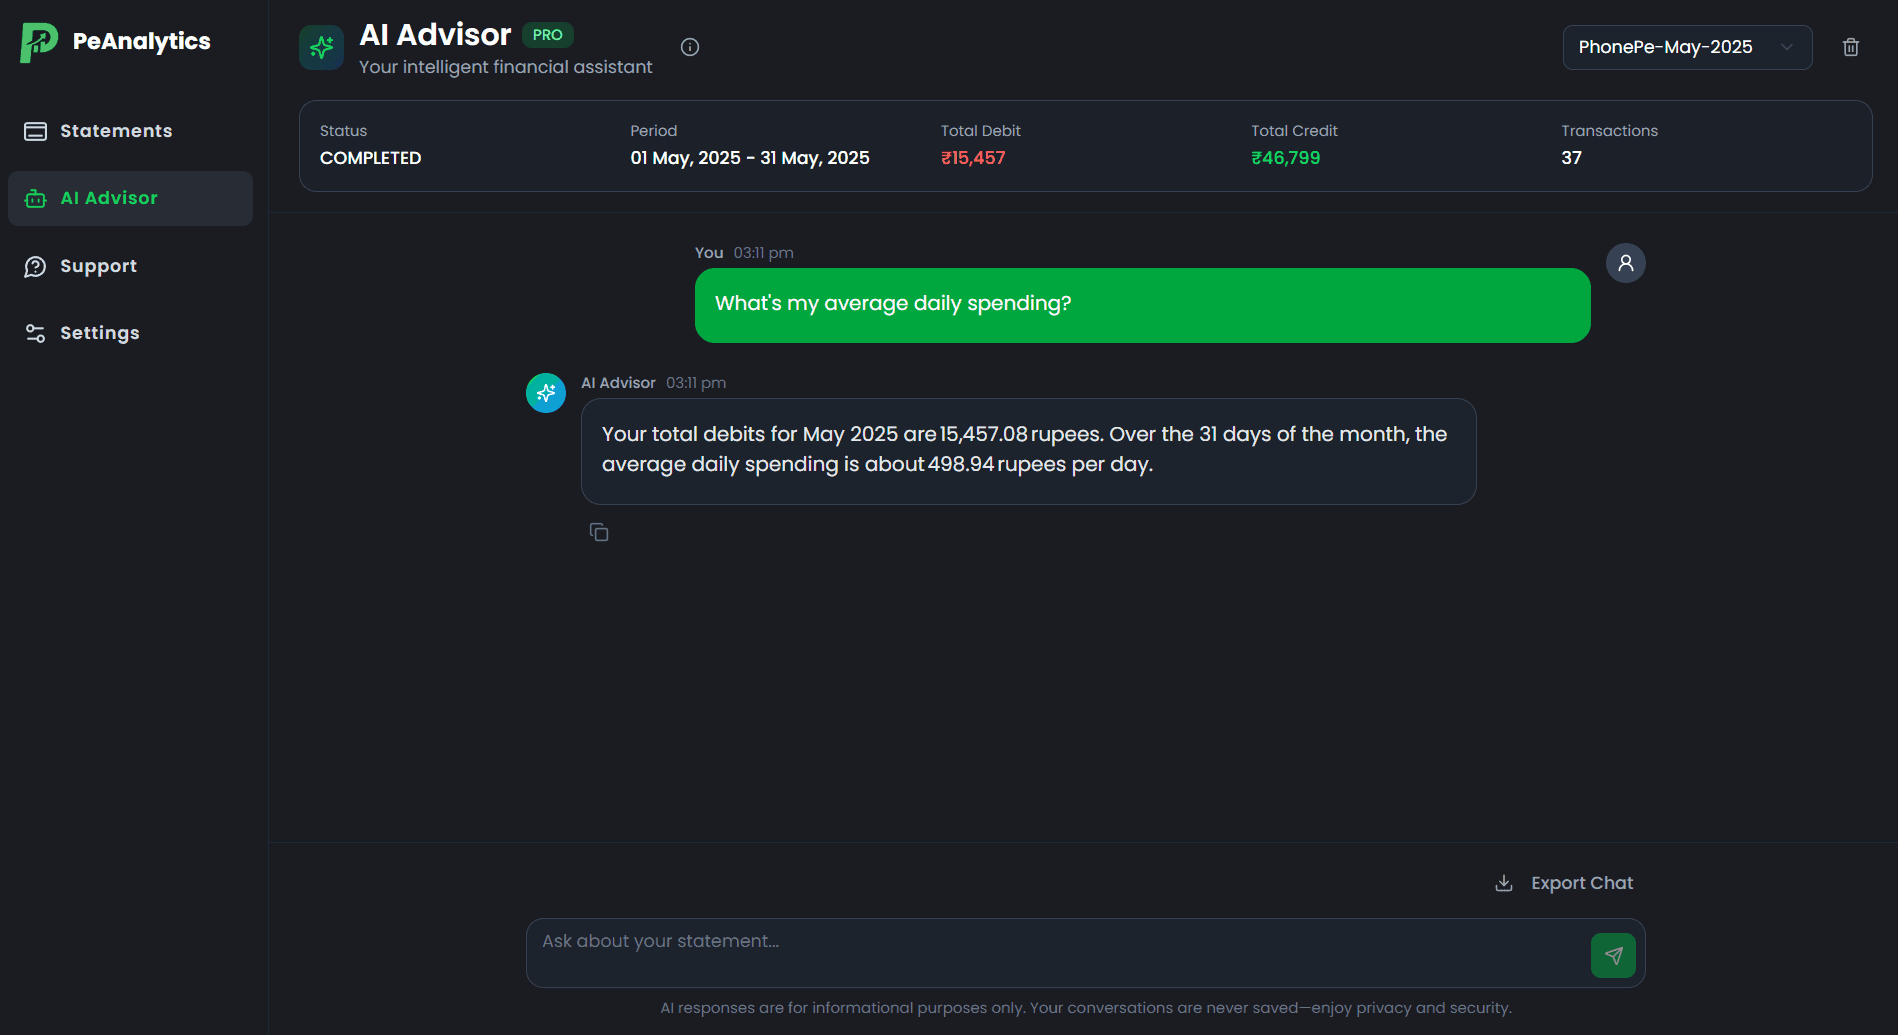
Task: Click the Export Chat button
Action: (1581, 883)
